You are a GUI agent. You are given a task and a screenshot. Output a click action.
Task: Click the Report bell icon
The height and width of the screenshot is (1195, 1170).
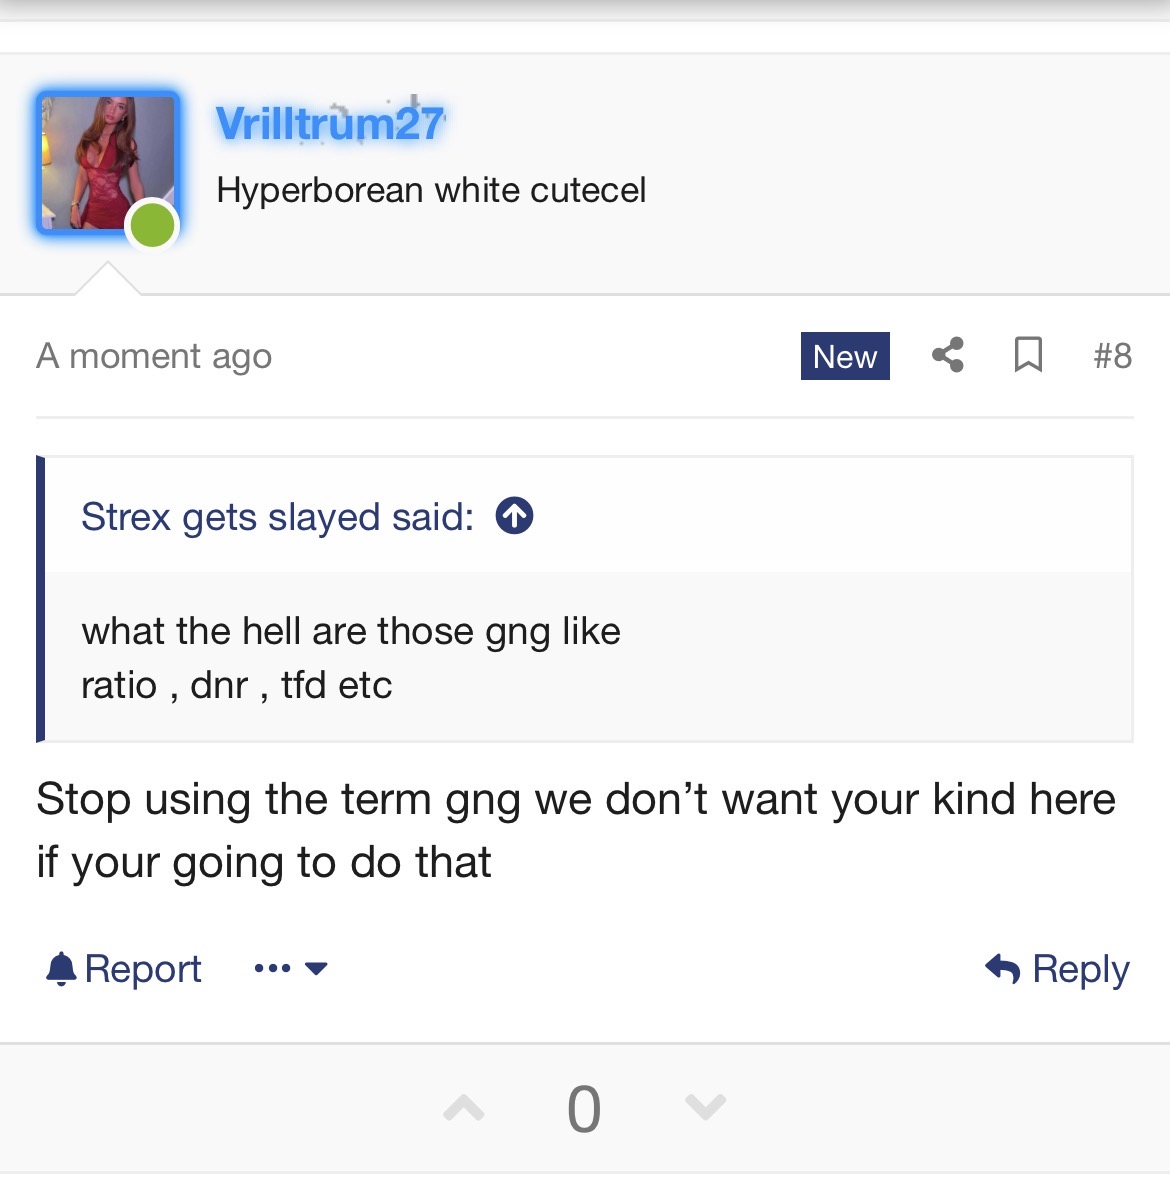(61, 969)
